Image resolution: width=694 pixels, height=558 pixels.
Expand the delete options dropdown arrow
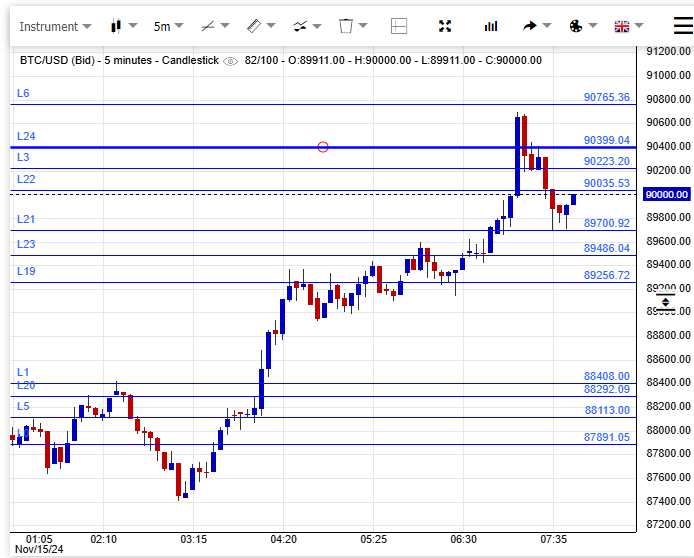coord(363,26)
